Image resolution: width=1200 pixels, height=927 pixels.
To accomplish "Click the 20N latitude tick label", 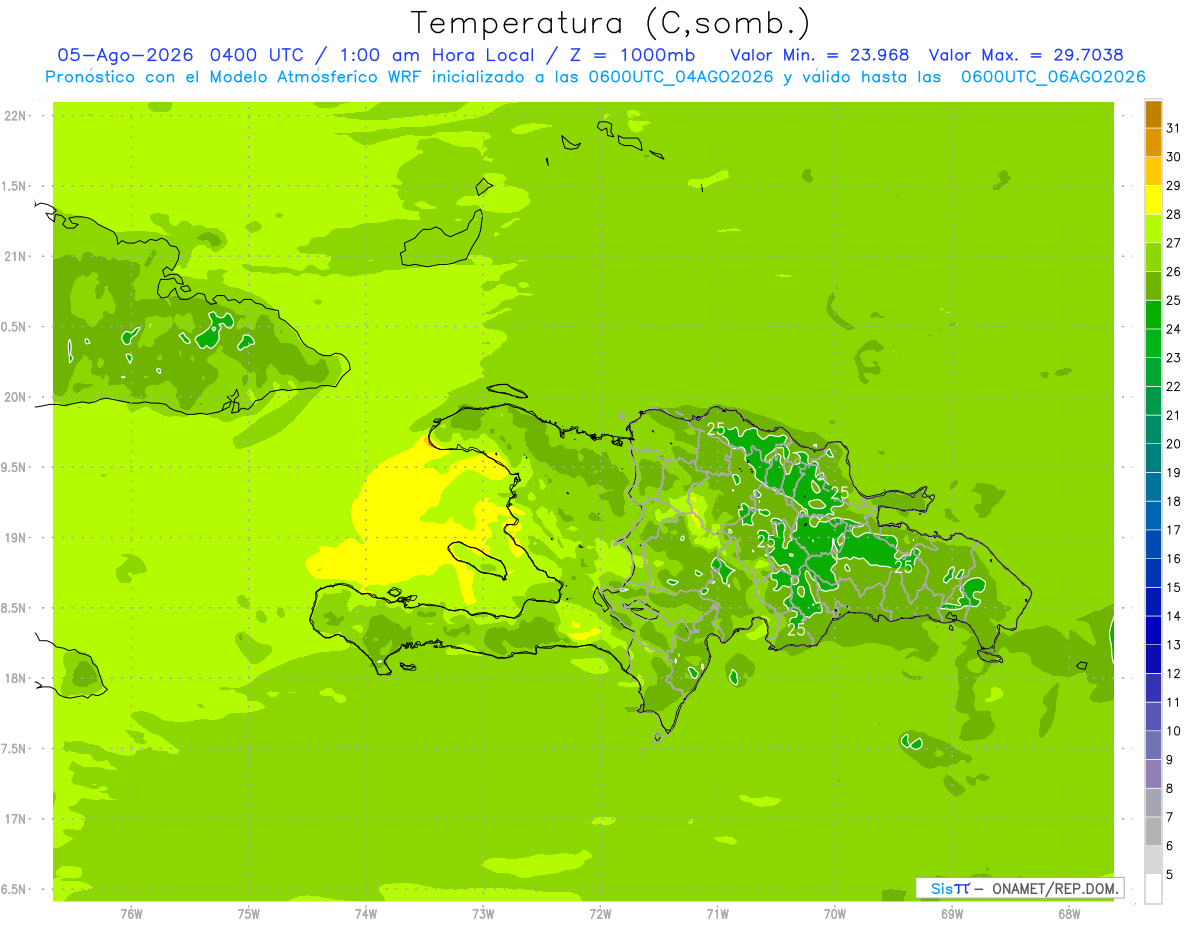I will (14, 397).
